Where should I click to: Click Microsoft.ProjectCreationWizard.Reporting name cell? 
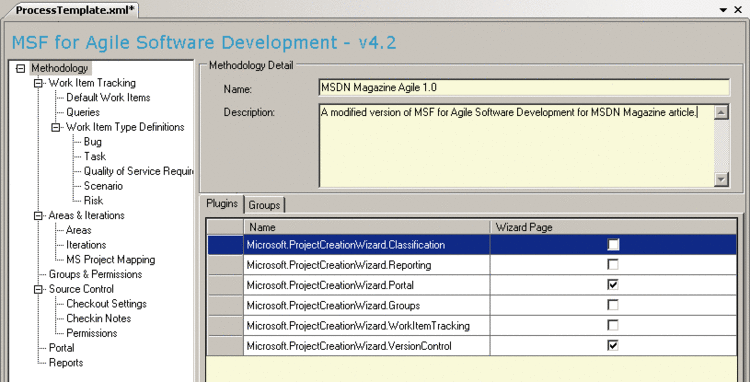click(x=367, y=265)
